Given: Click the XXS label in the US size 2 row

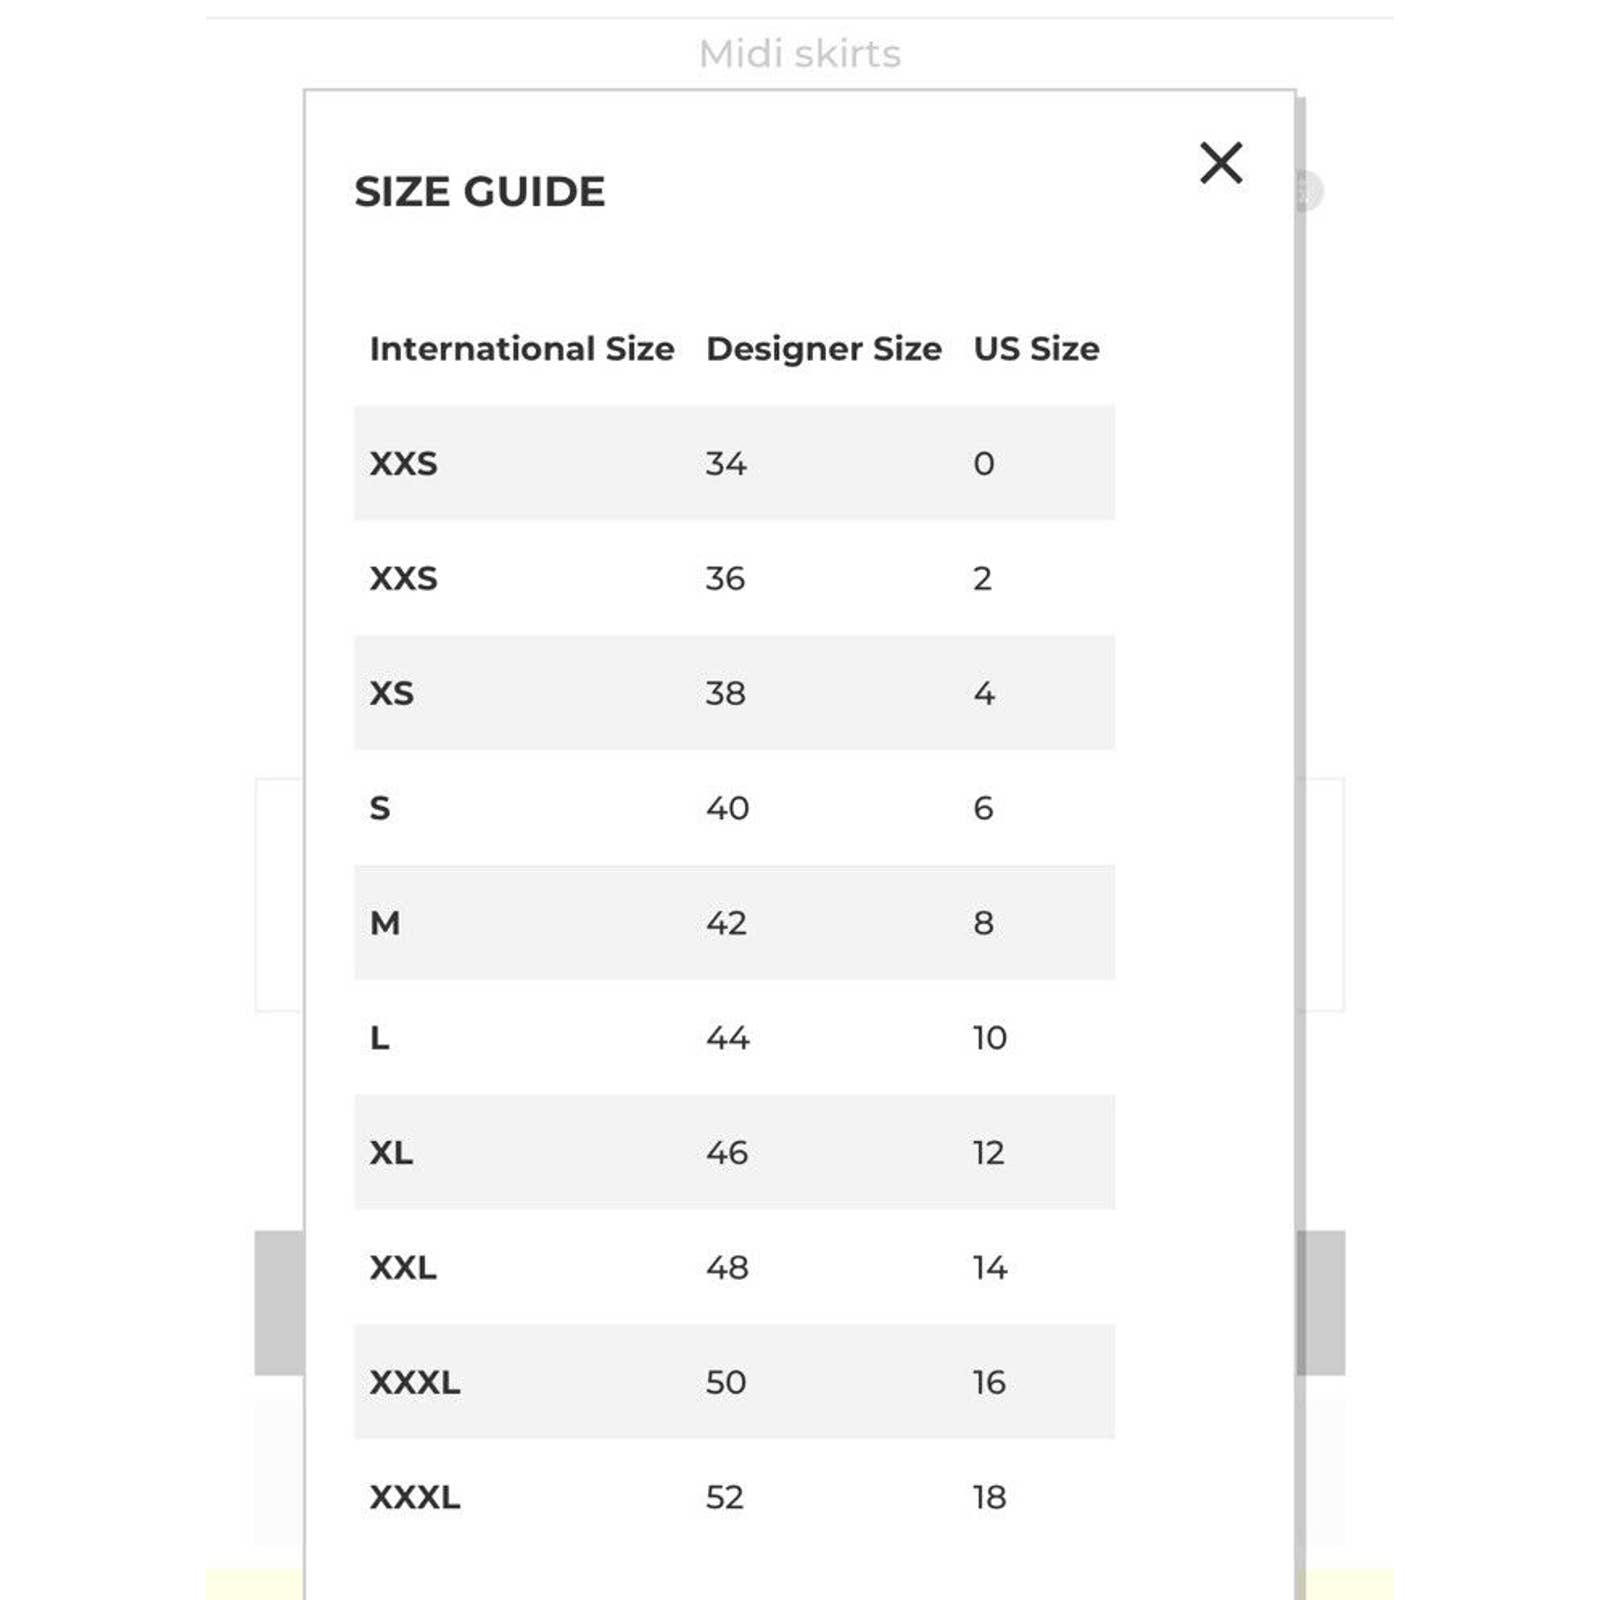Looking at the screenshot, I should click(404, 578).
